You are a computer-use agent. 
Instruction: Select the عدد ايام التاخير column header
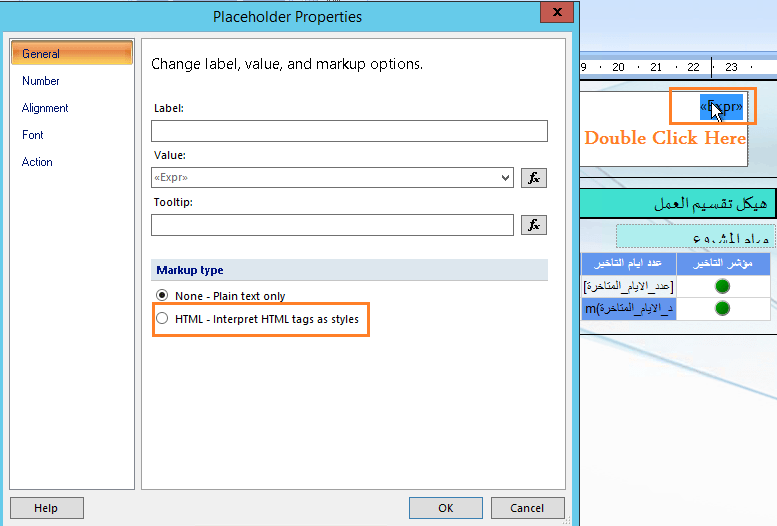(x=629, y=263)
